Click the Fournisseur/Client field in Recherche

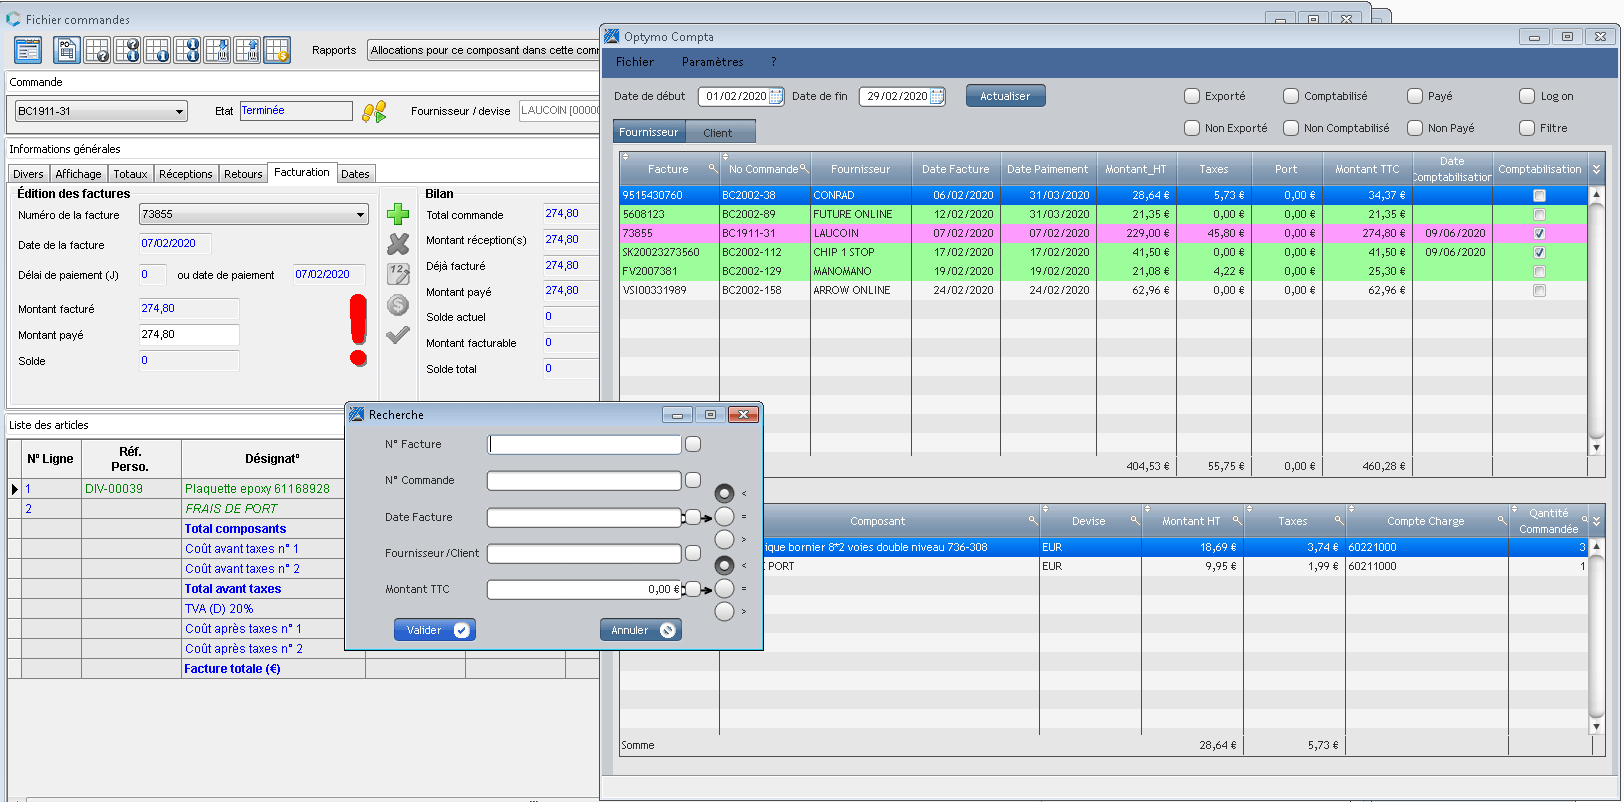coord(584,553)
